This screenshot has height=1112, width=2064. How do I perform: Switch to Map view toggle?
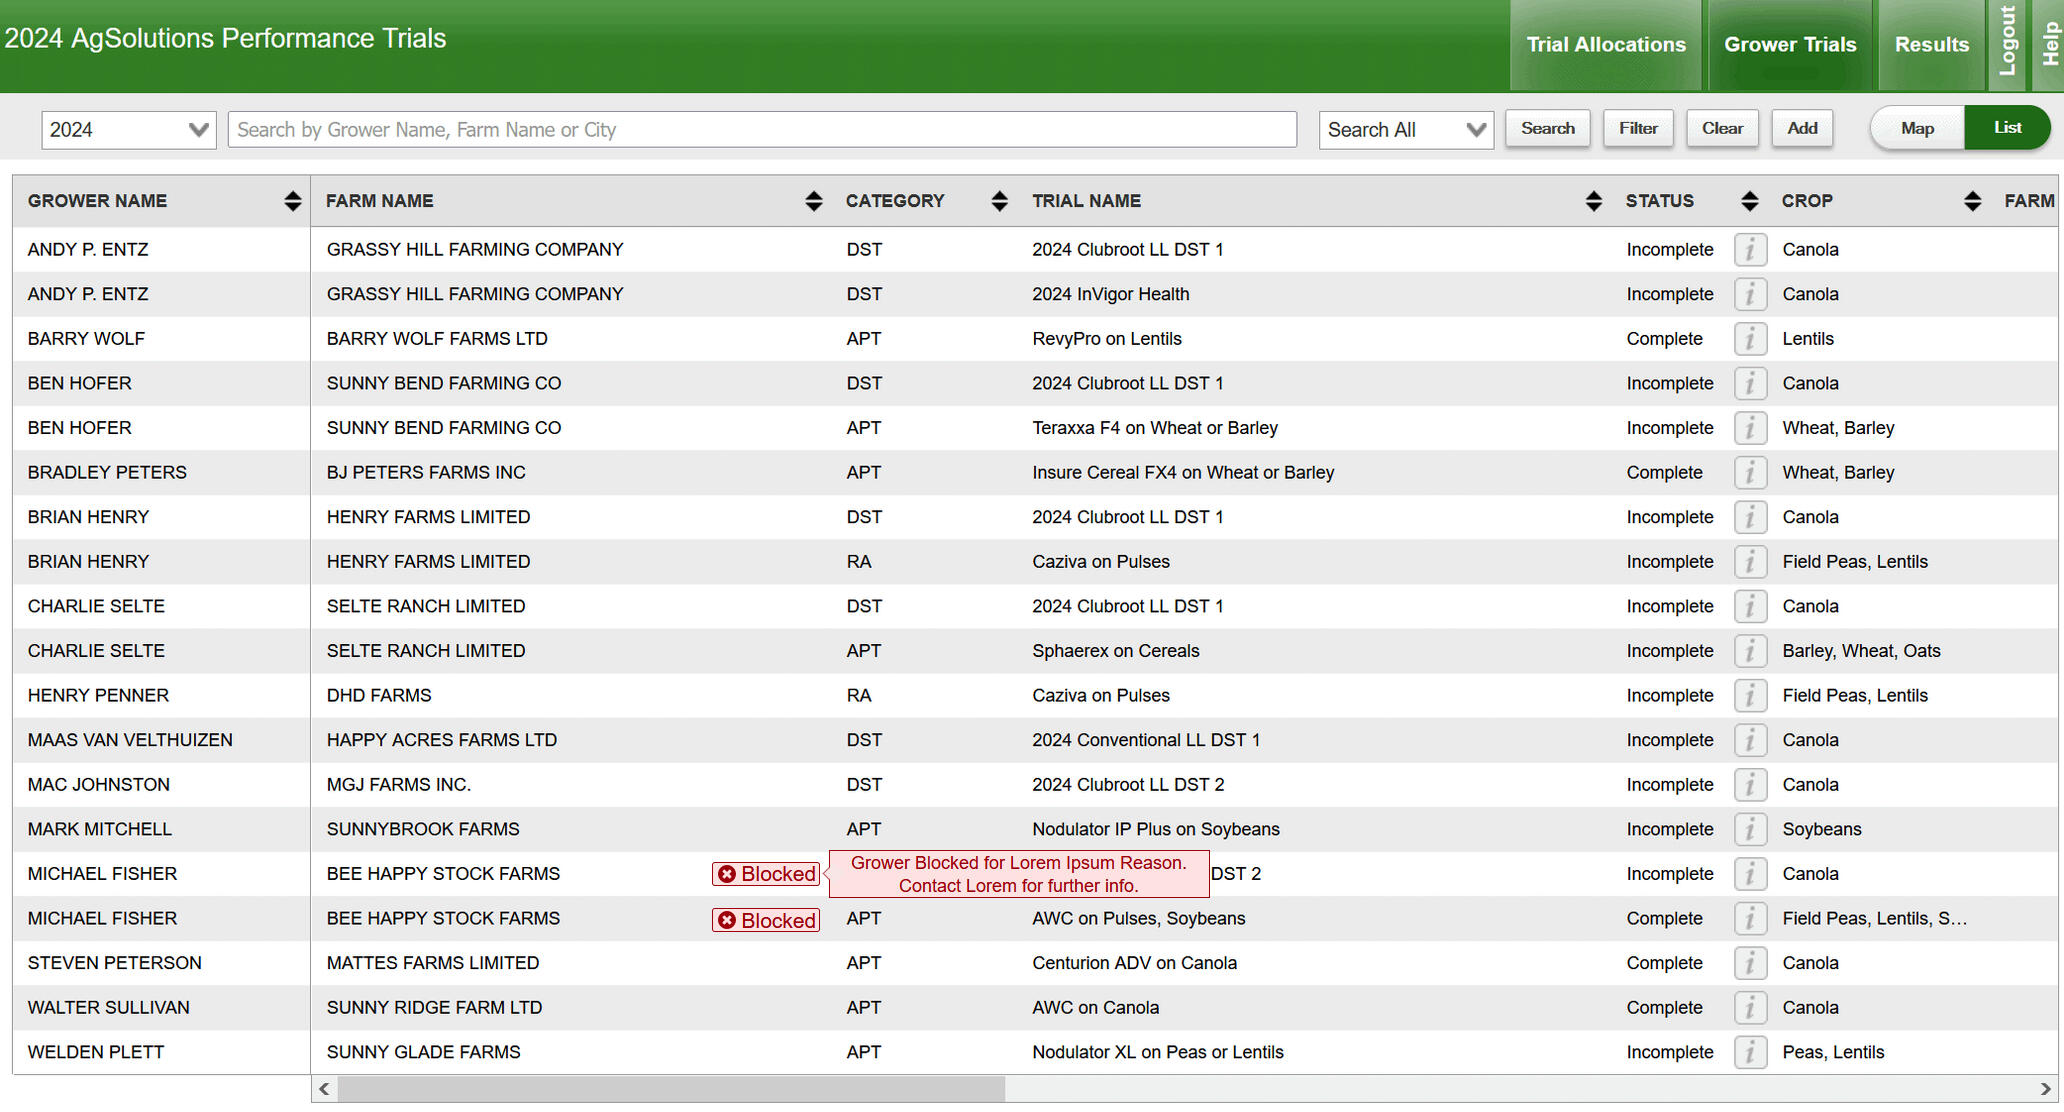(1917, 128)
